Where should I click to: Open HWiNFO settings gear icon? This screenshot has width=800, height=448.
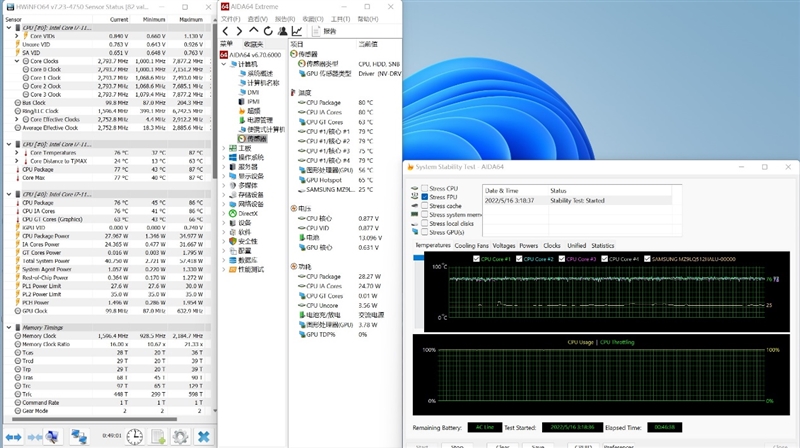click(x=180, y=437)
